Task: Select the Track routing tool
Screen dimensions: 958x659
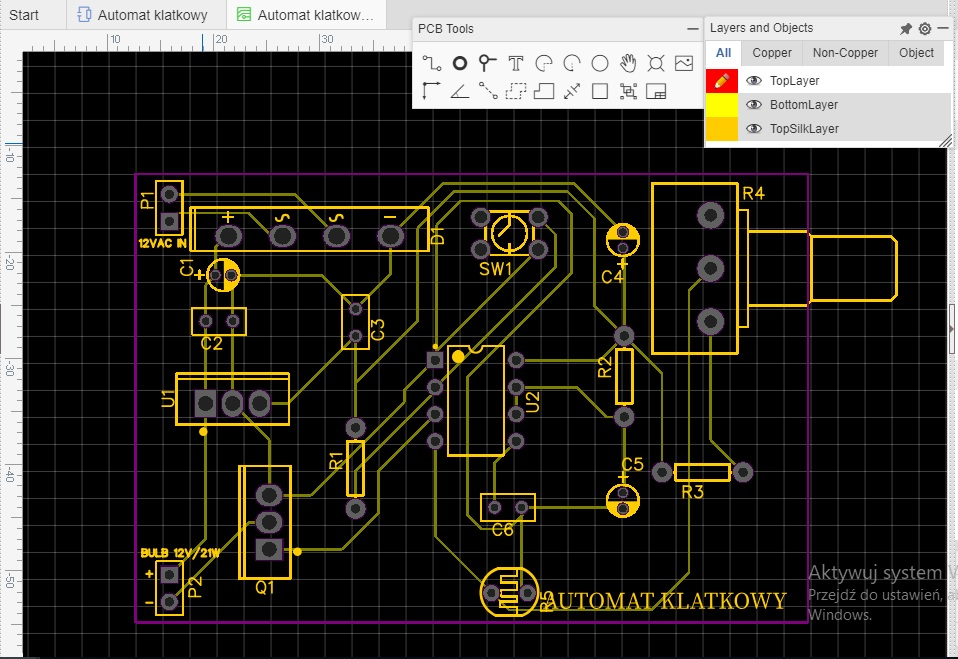Action: (x=431, y=63)
